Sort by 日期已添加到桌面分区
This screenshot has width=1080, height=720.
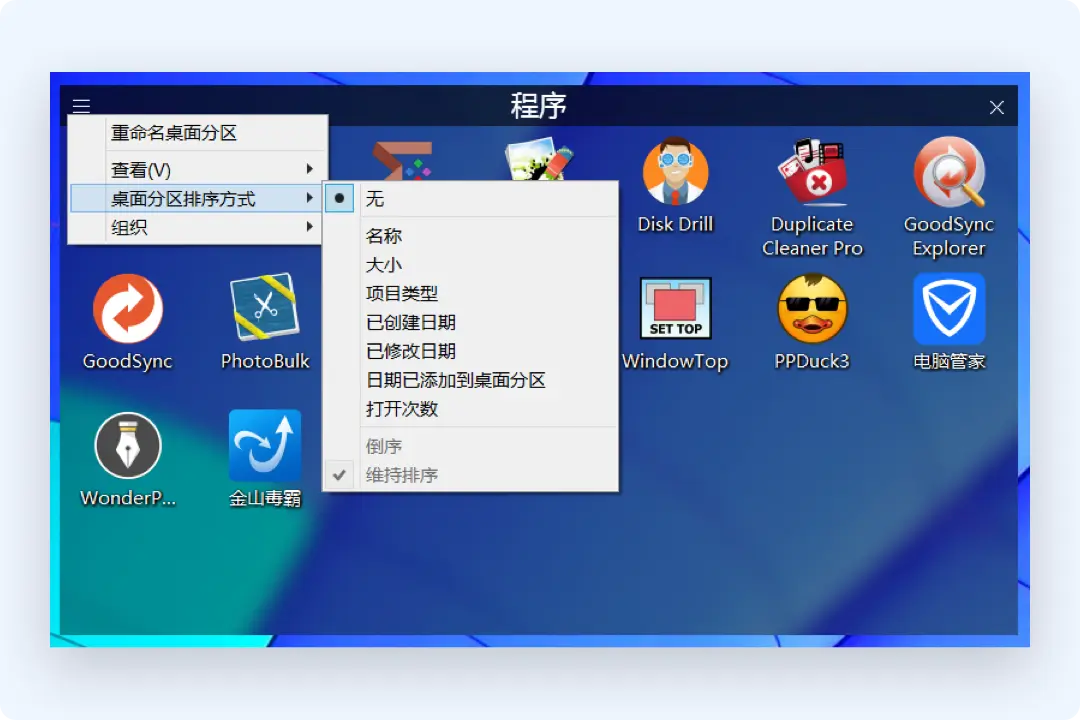tap(470, 380)
